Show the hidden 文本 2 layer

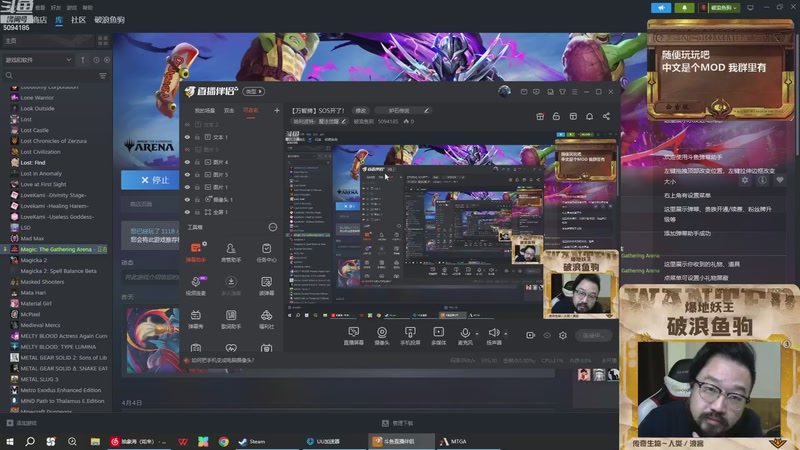187,124
